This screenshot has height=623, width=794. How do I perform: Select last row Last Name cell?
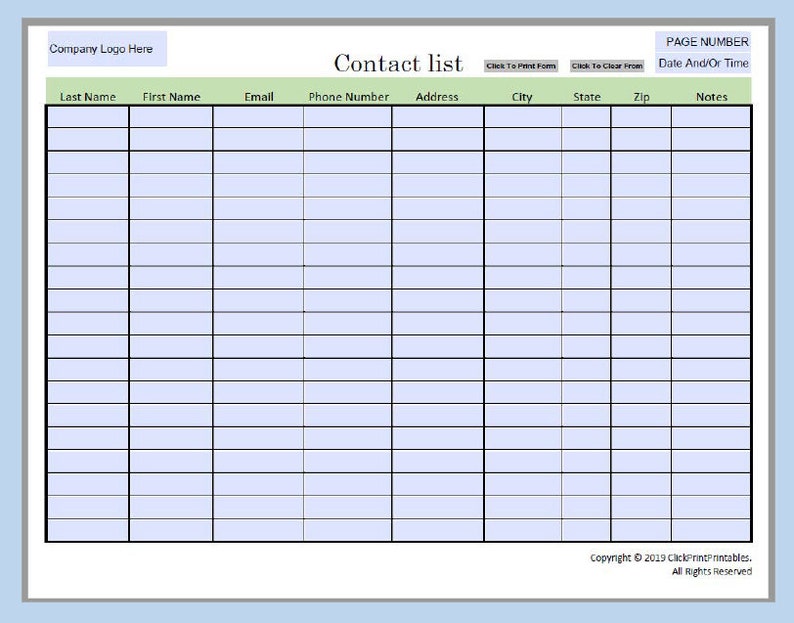(88, 530)
